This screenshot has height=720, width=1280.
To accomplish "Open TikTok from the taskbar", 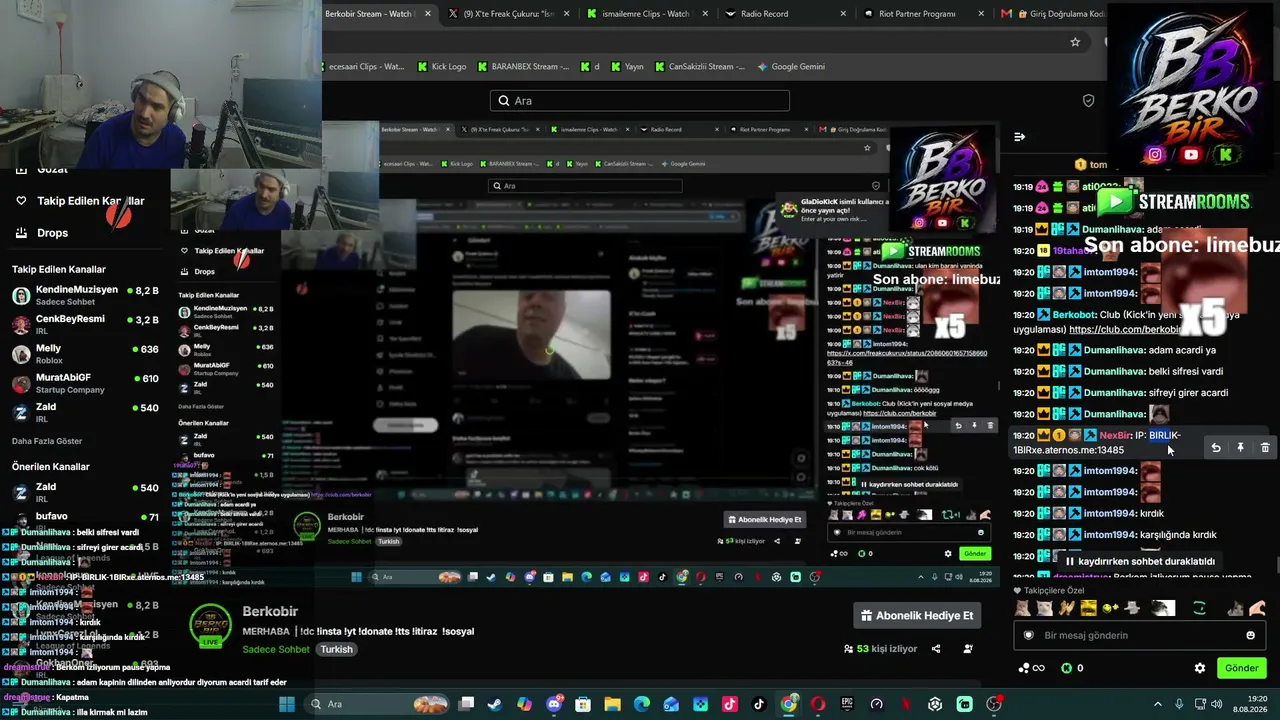I will click(759, 704).
